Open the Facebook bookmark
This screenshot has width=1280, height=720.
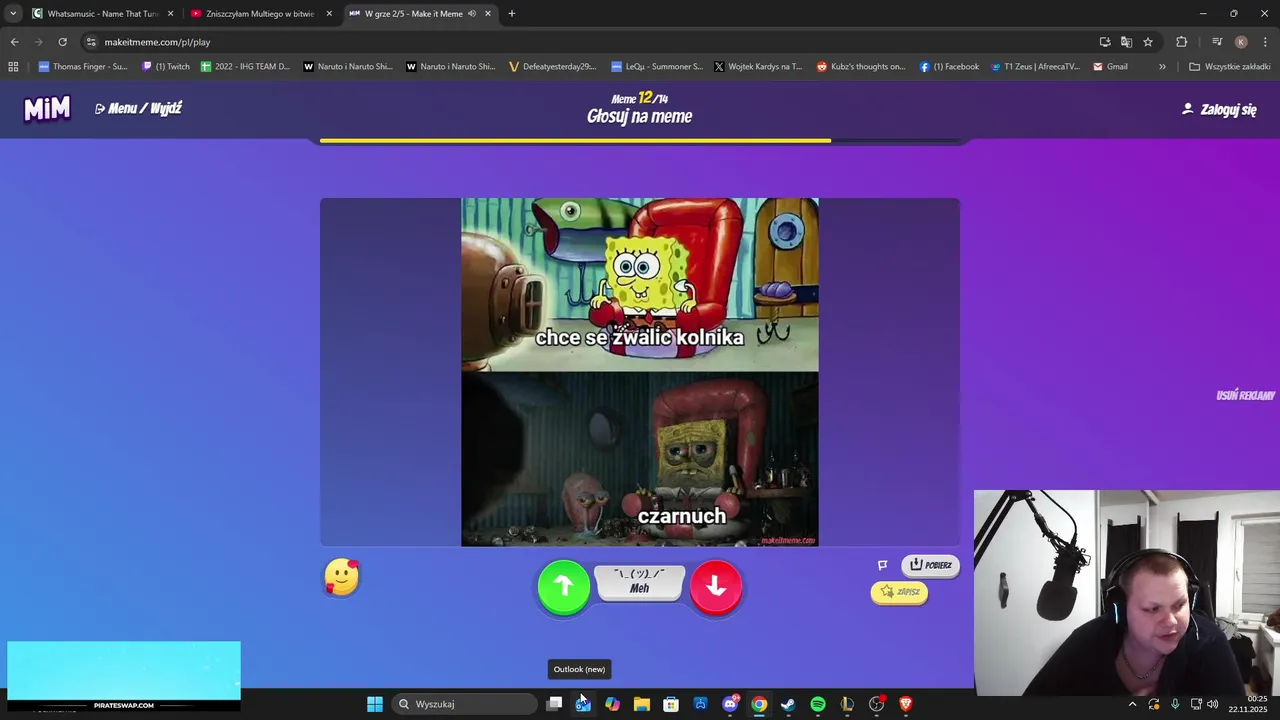pos(949,67)
